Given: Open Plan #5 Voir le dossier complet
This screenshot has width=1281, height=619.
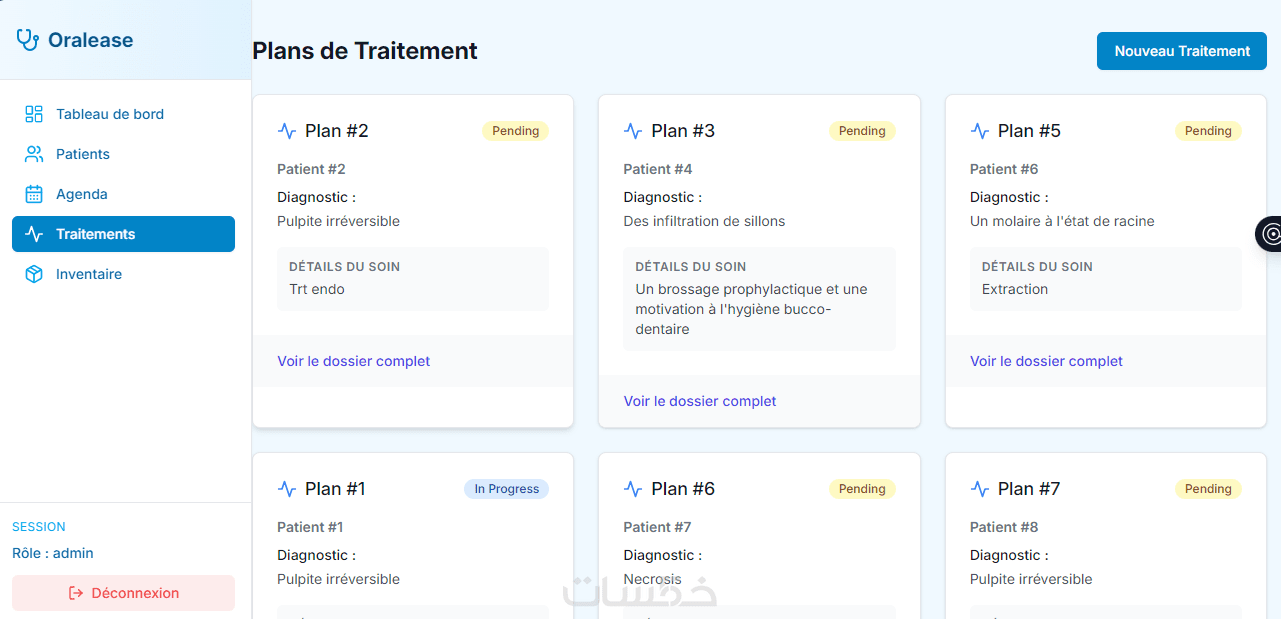Looking at the screenshot, I should tap(1046, 361).
